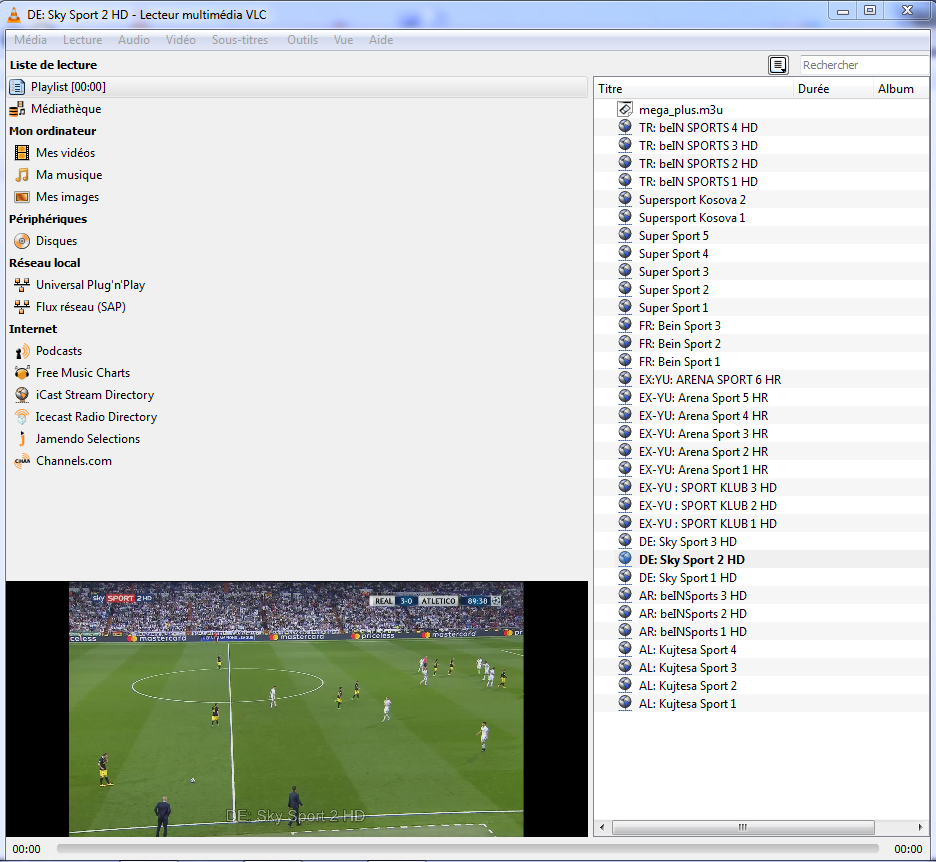Click the playlist scrollbar right arrow
This screenshot has width=936, height=862.
(920, 827)
